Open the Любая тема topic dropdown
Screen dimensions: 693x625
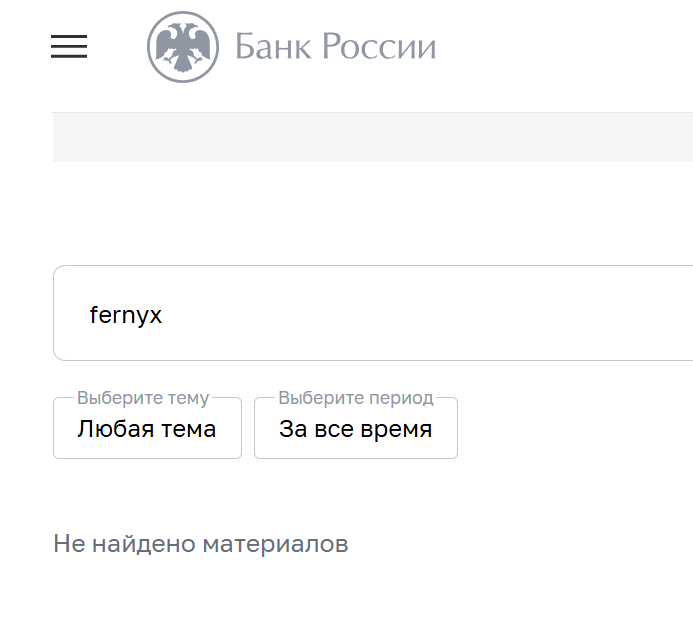147,429
